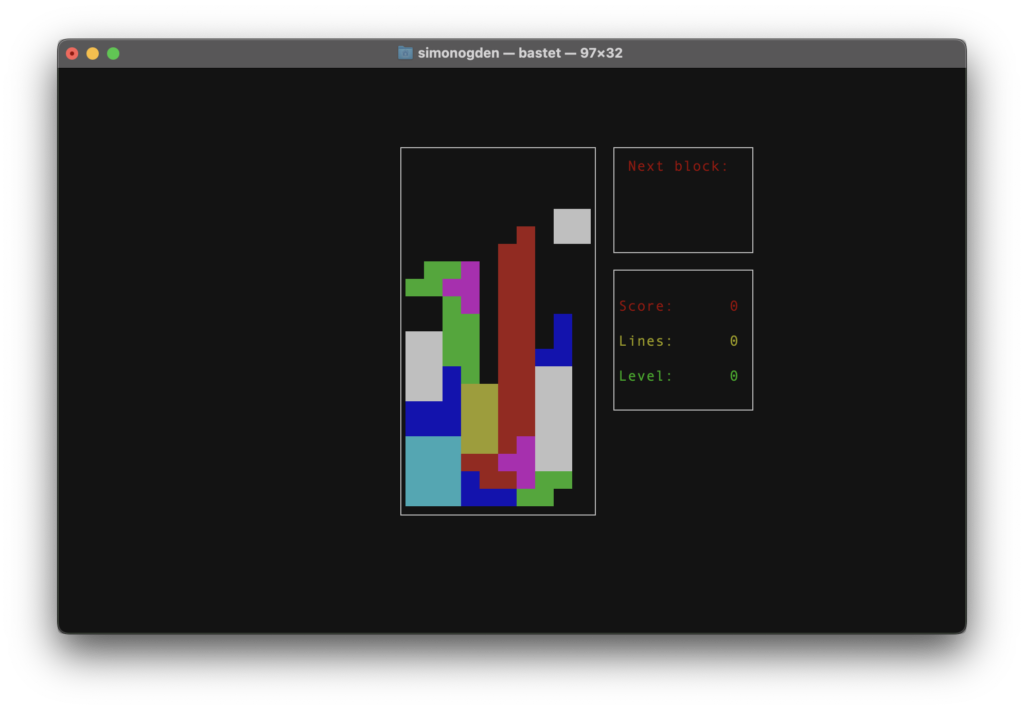Click the green fullscreen window button

tap(113, 54)
